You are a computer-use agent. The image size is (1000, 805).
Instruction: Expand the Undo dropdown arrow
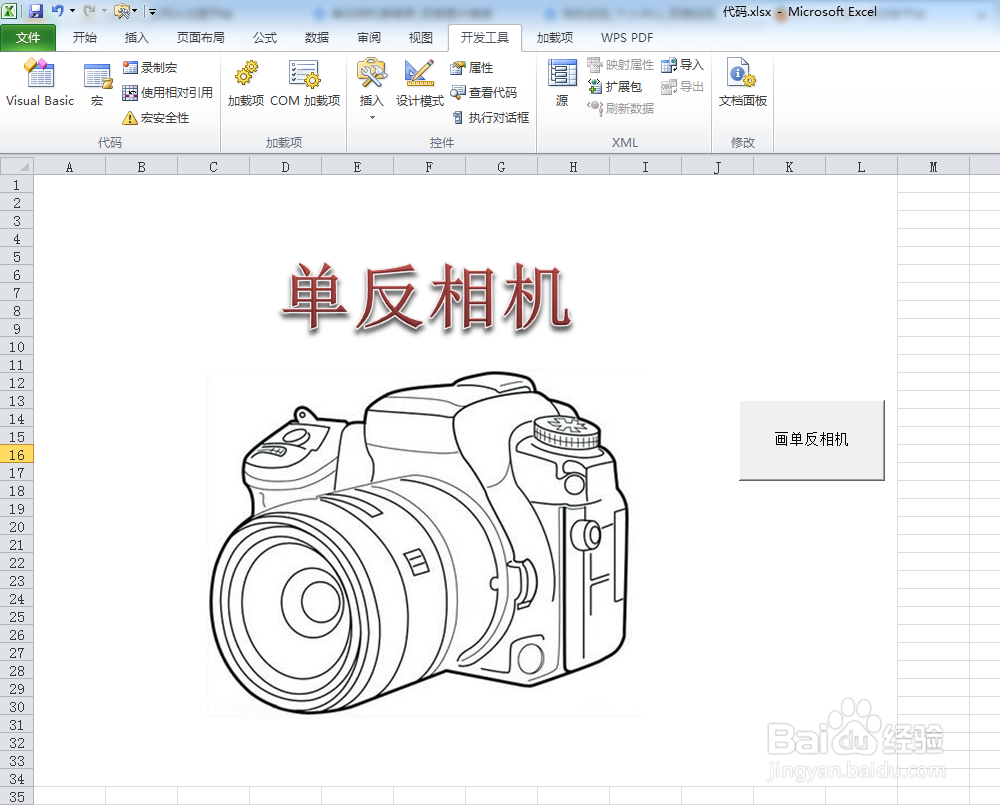point(70,11)
